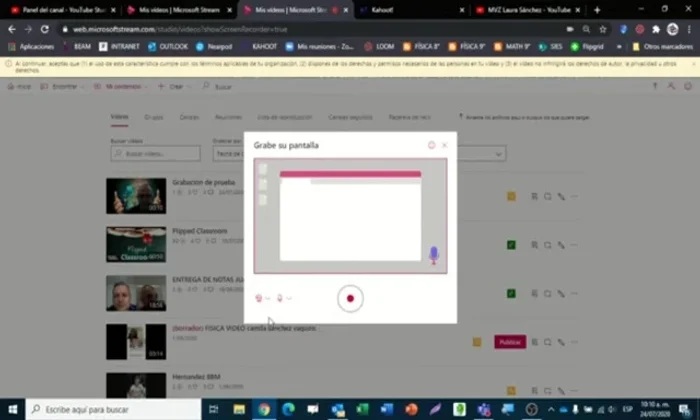700x420 pixels.
Task: Click the upload arrow icon in Stream header
Action: pos(655,86)
